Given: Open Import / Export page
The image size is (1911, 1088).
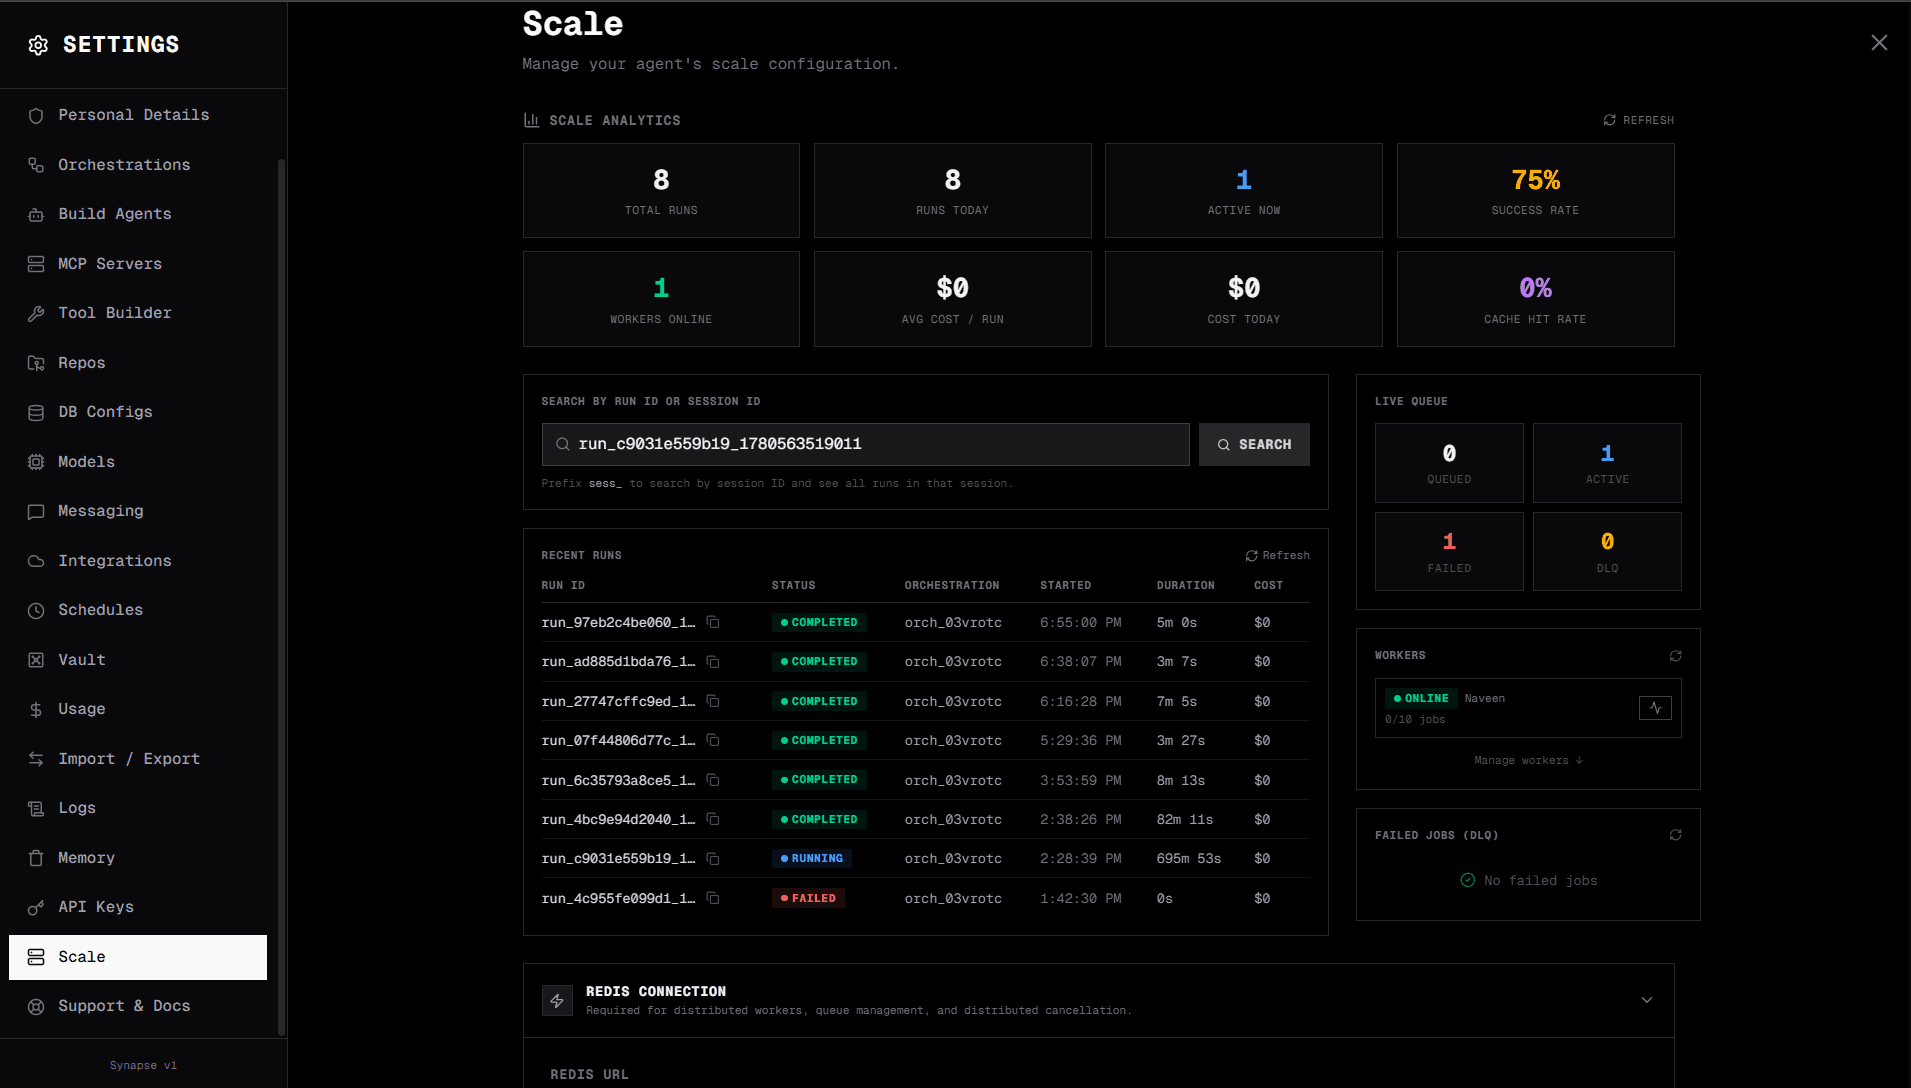Looking at the screenshot, I should (x=138, y=759).
